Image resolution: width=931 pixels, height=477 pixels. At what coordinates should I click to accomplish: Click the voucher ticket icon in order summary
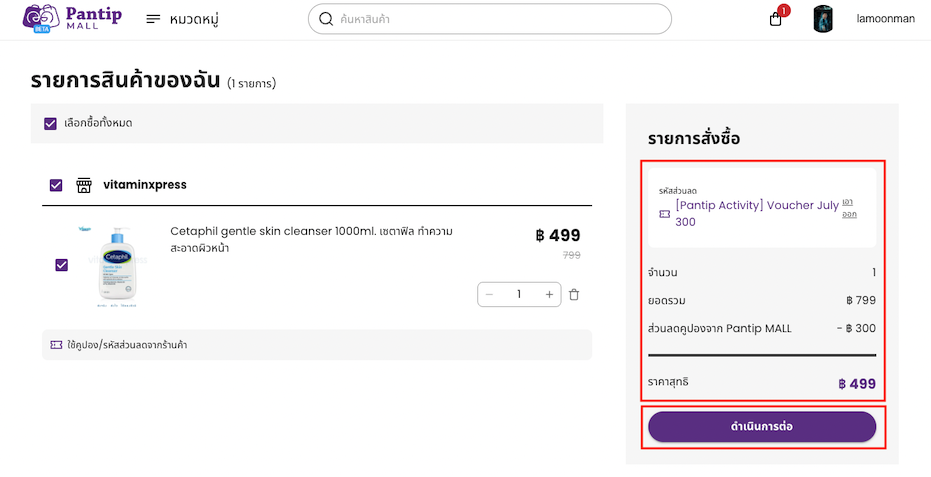tap(665, 214)
